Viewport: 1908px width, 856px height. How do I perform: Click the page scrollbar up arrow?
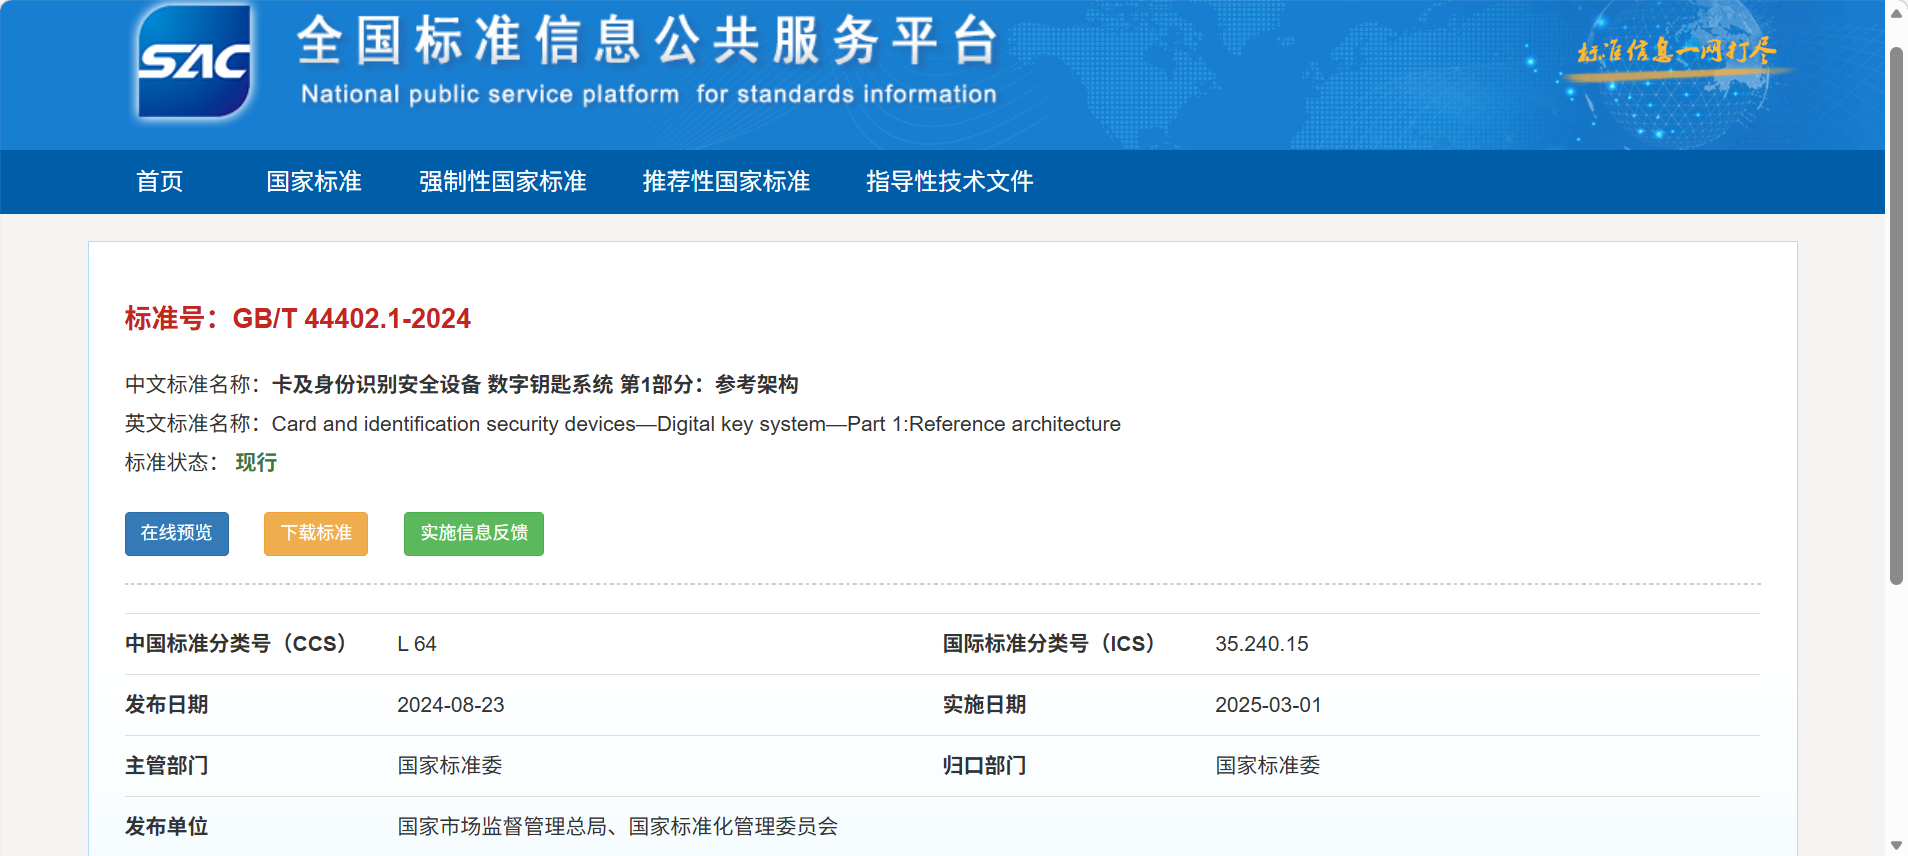[1896, 12]
